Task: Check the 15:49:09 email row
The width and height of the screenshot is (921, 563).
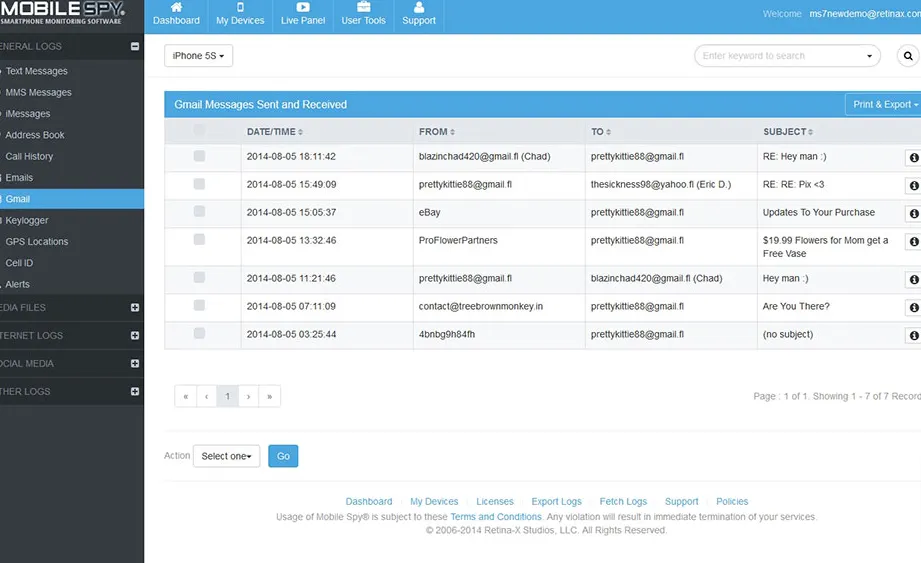Action: click(x=199, y=184)
